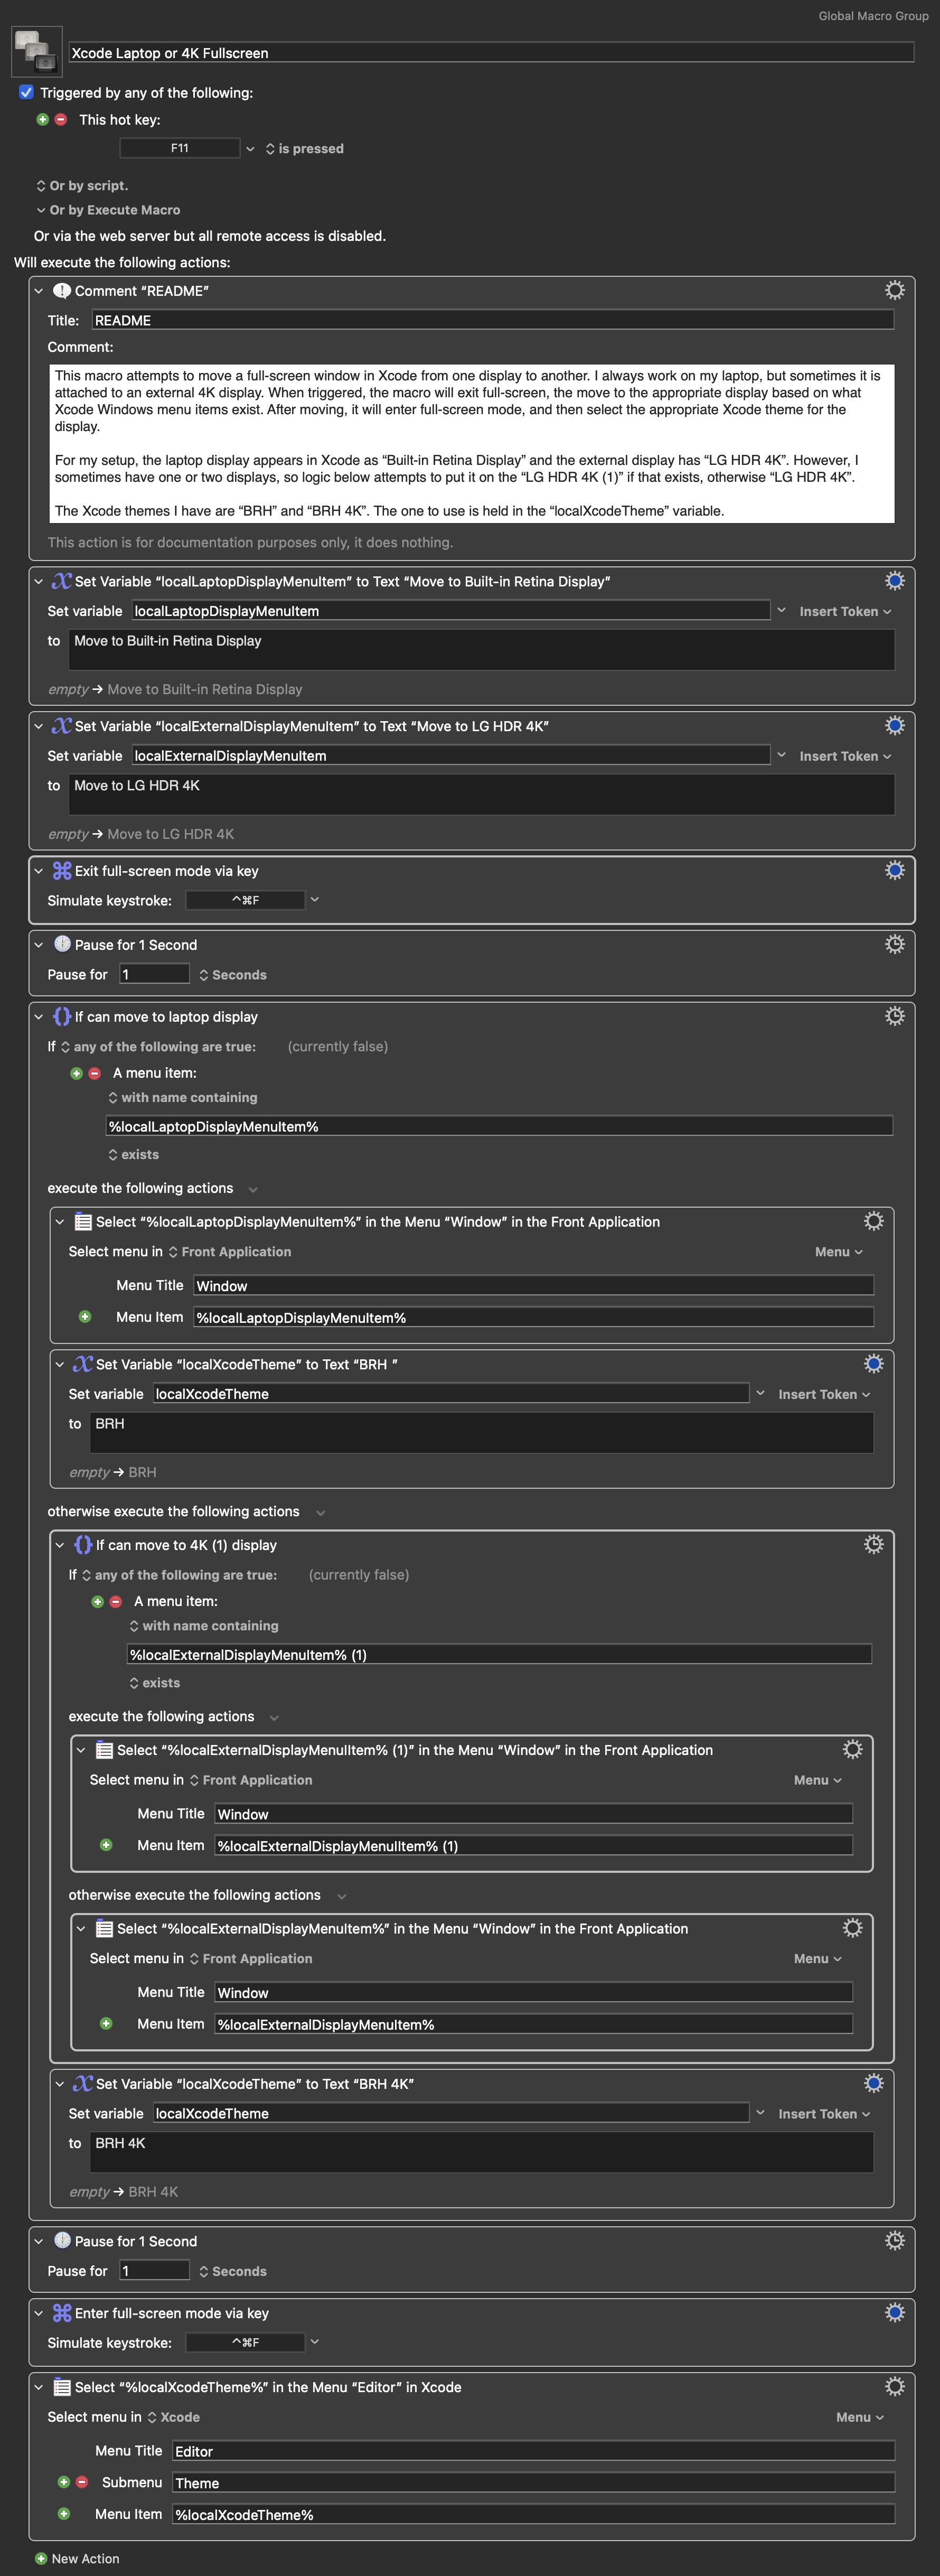Click the %localExternalDisplayMenuItem% (1) condition name field
940x2576 pixels.
(499, 1654)
